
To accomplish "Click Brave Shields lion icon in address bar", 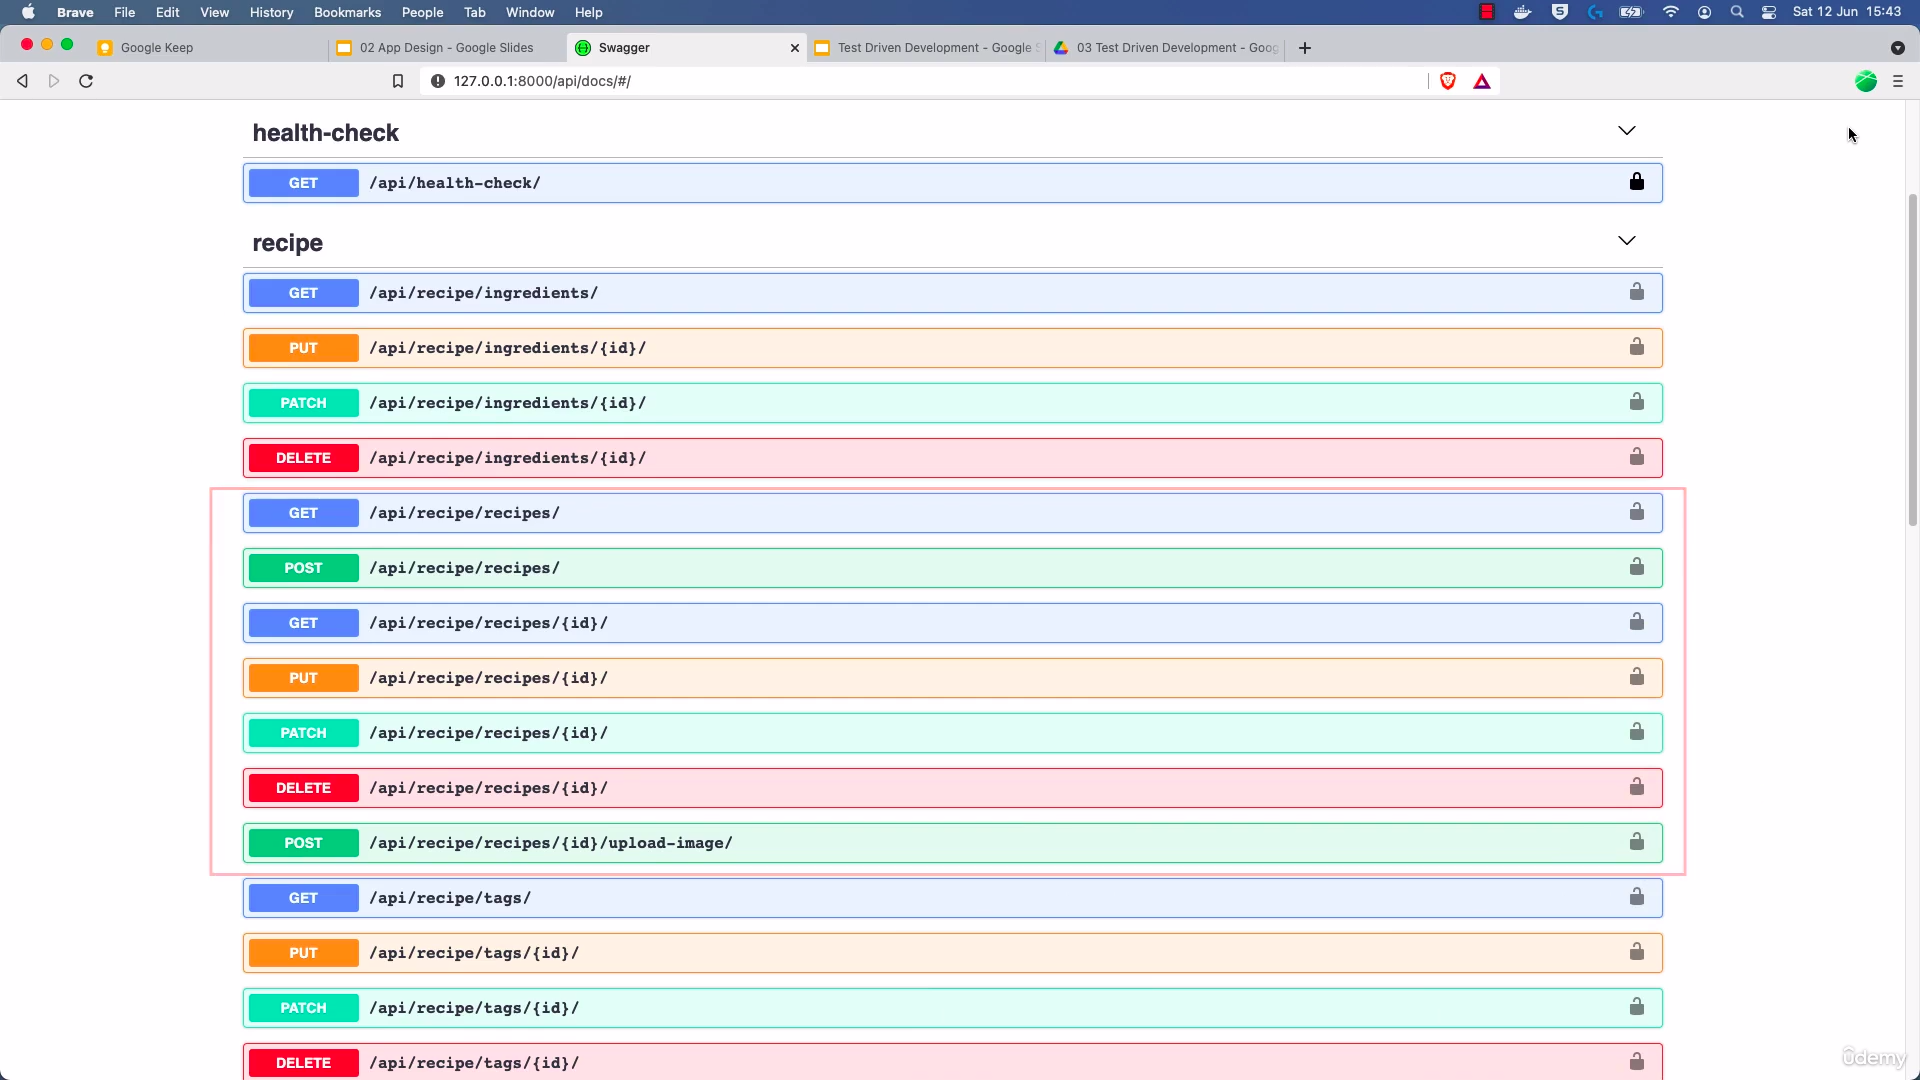I will 1447,81.
